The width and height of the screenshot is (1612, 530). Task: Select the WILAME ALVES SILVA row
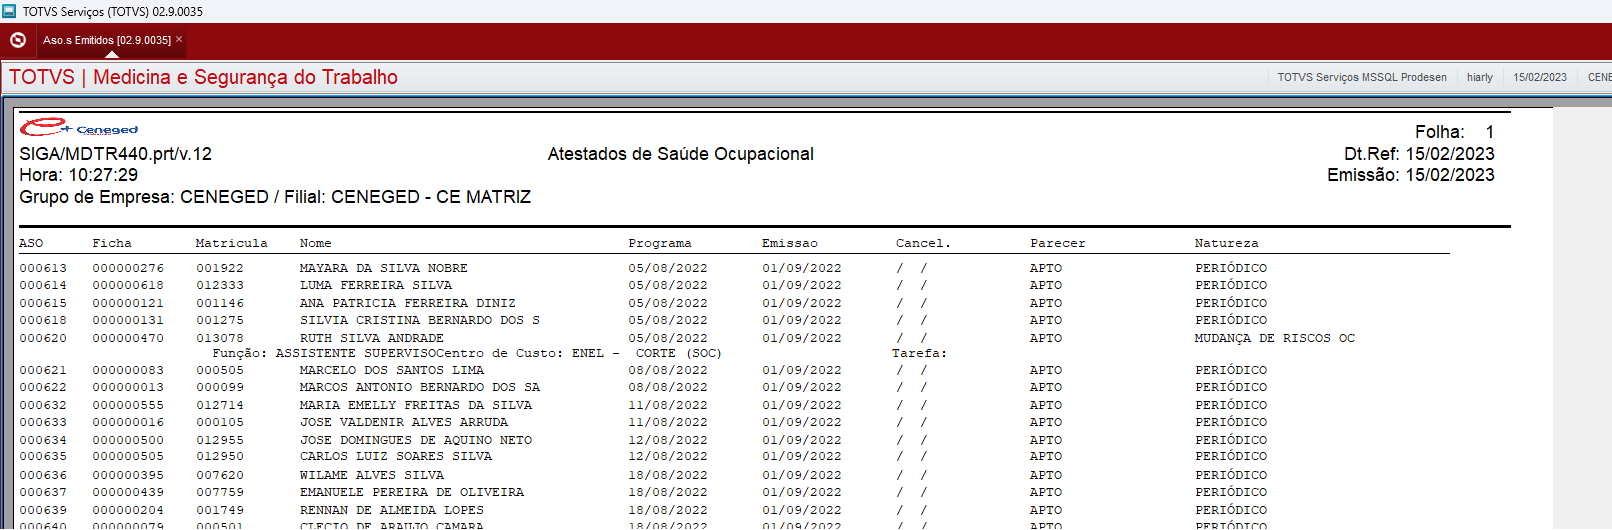[371, 475]
